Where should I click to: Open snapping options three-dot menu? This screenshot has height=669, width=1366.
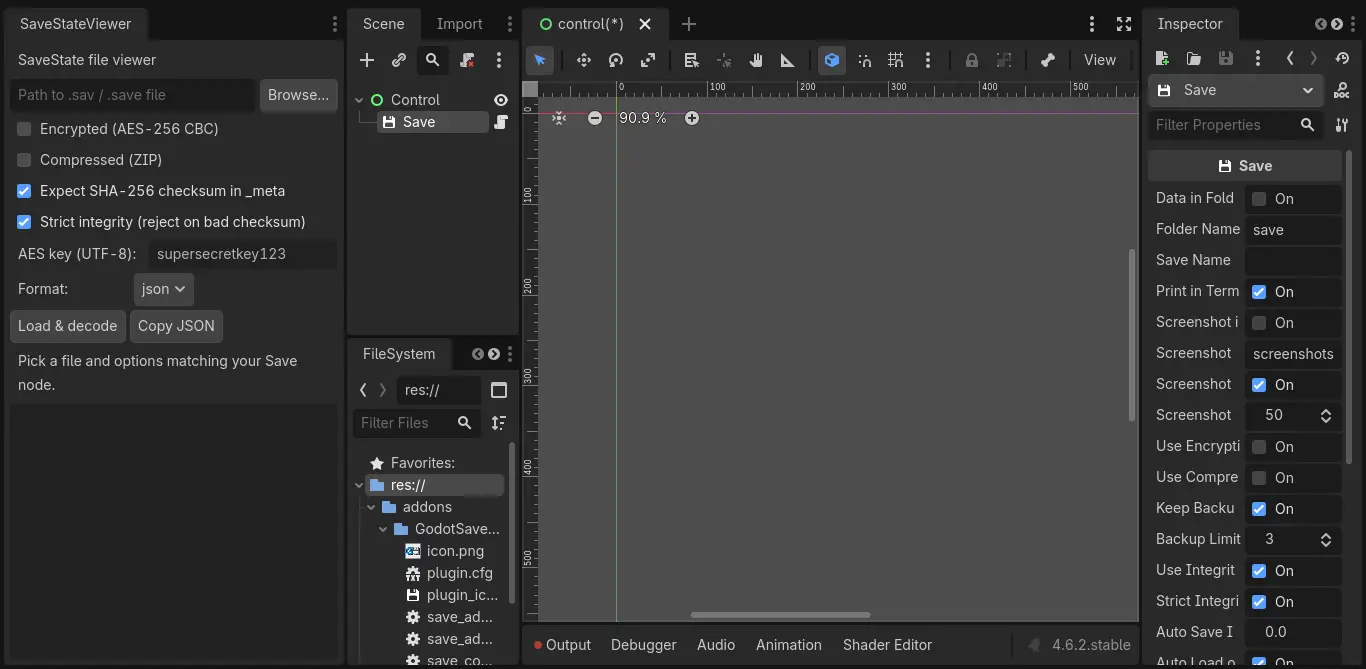click(x=926, y=60)
